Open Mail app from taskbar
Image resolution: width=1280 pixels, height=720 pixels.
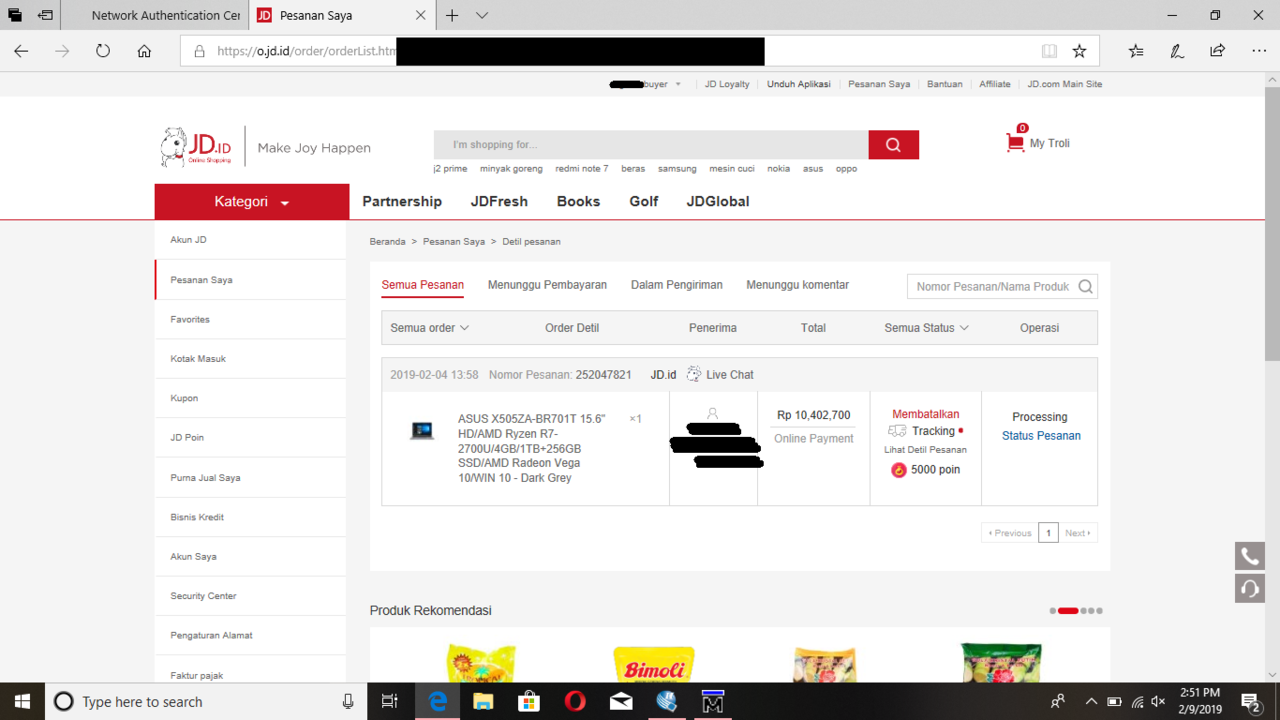tap(621, 702)
